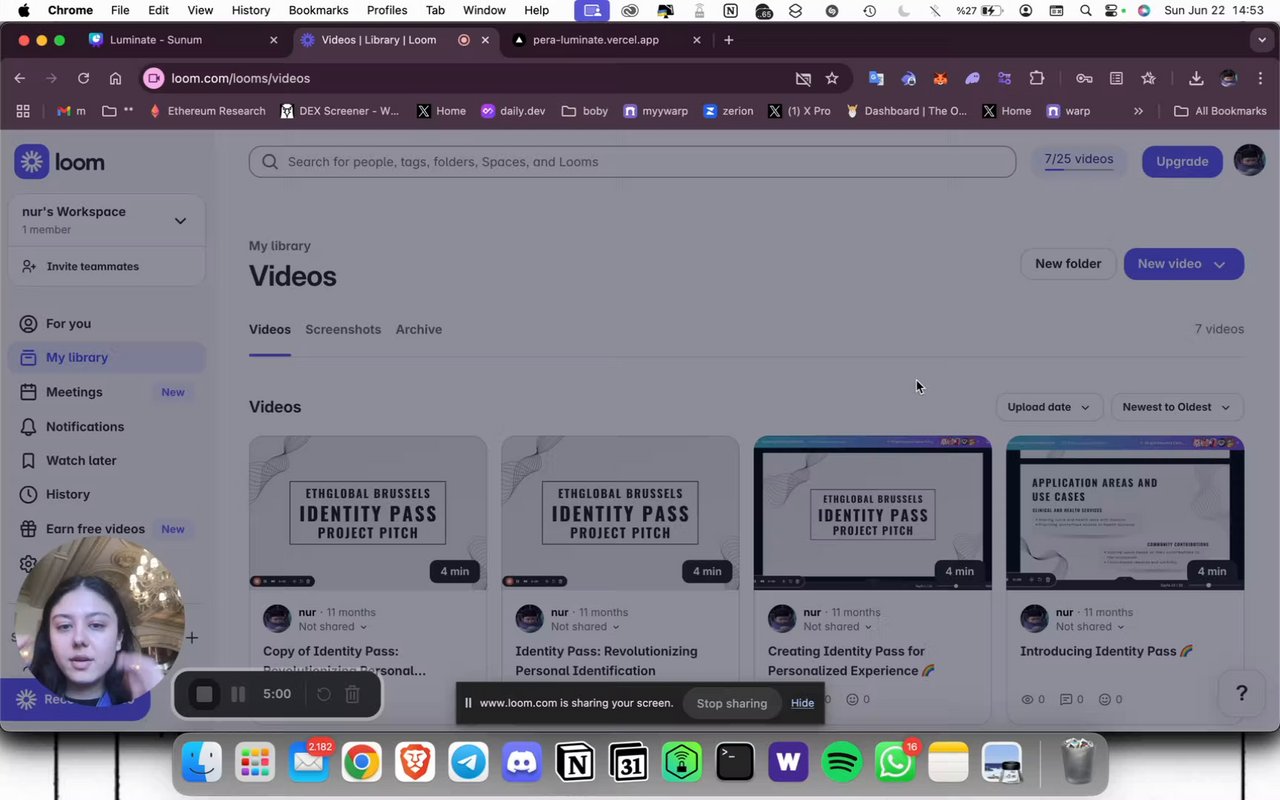Open Chrome downloads
The height and width of the screenshot is (800, 1280).
pyautogui.click(x=1196, y=78)
